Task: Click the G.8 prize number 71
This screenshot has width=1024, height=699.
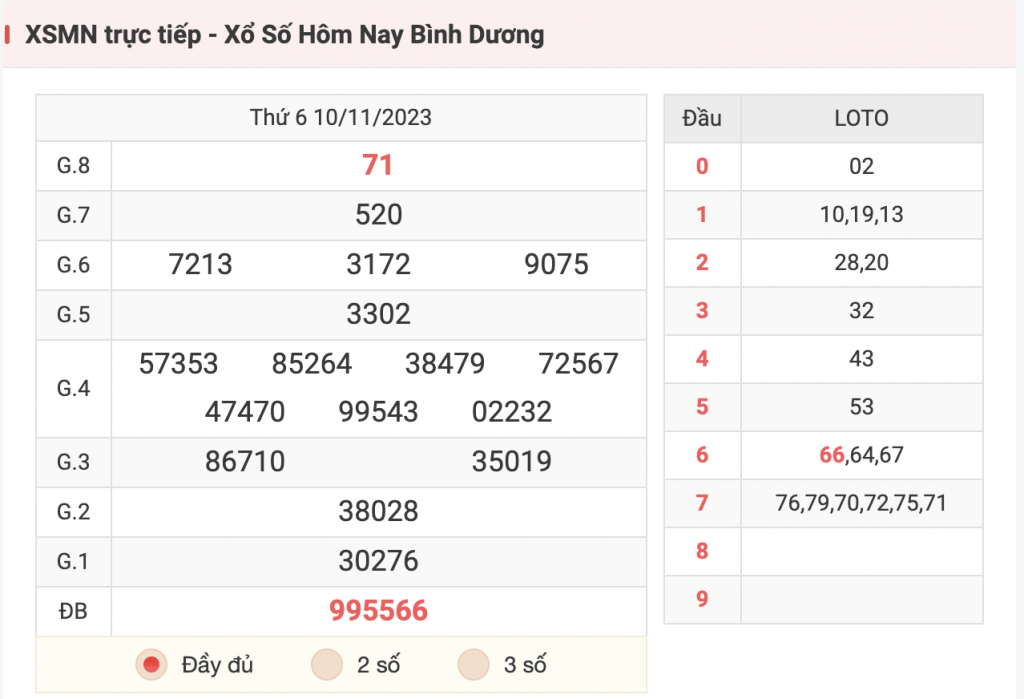Action: coord(377,165)
